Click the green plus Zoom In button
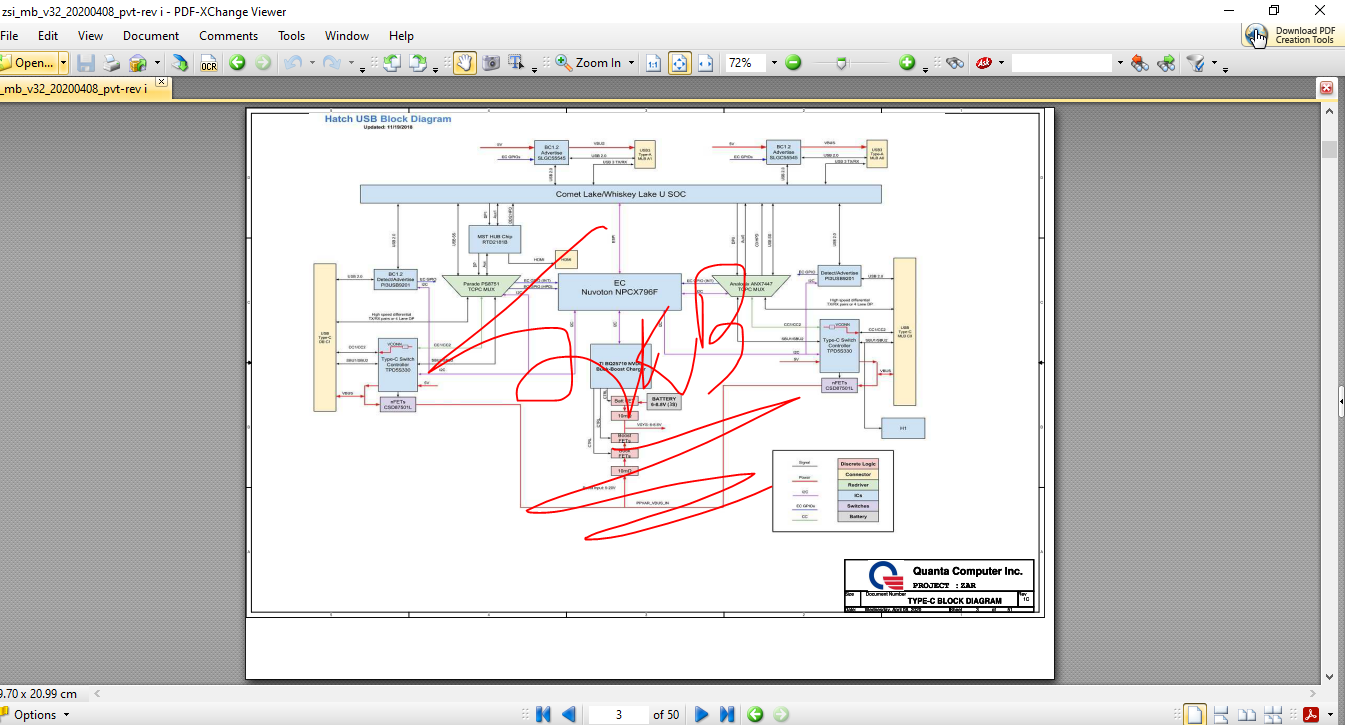Viewport: 1345px width, 725px height. pyautogui.click(x=907, y=63)
